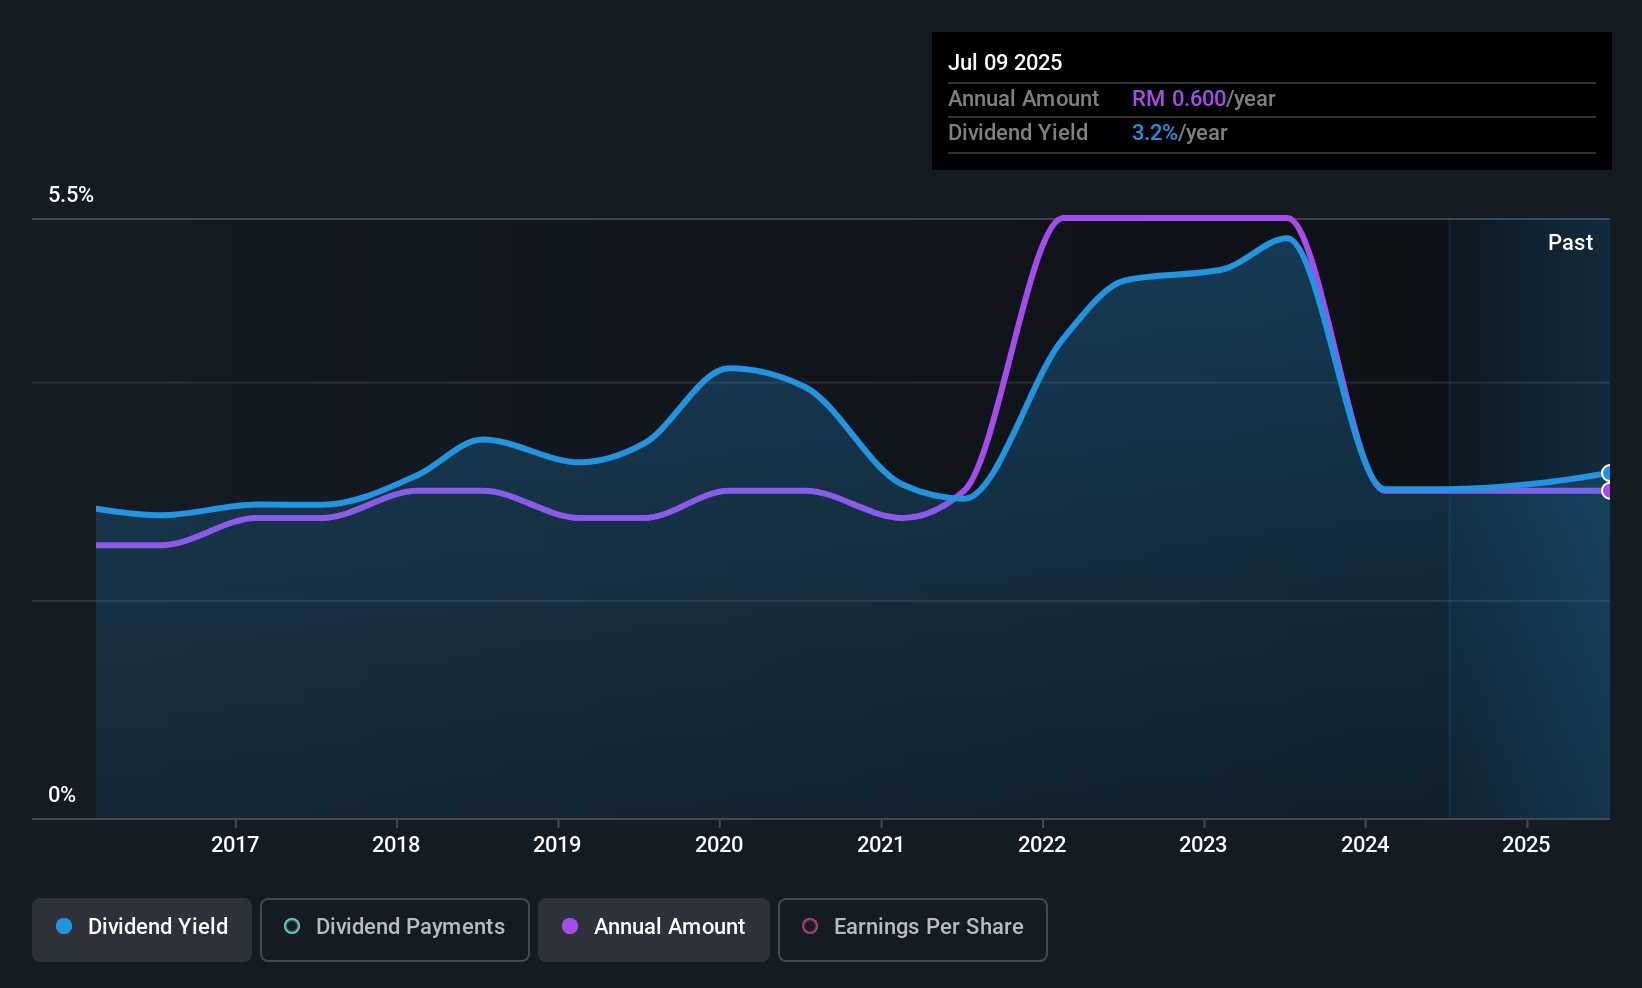Image resolution: width=1642 pixels, height=988 pixels.
Task: Select the 2024 x-axis label
Action: click(x=1365, y=845)
